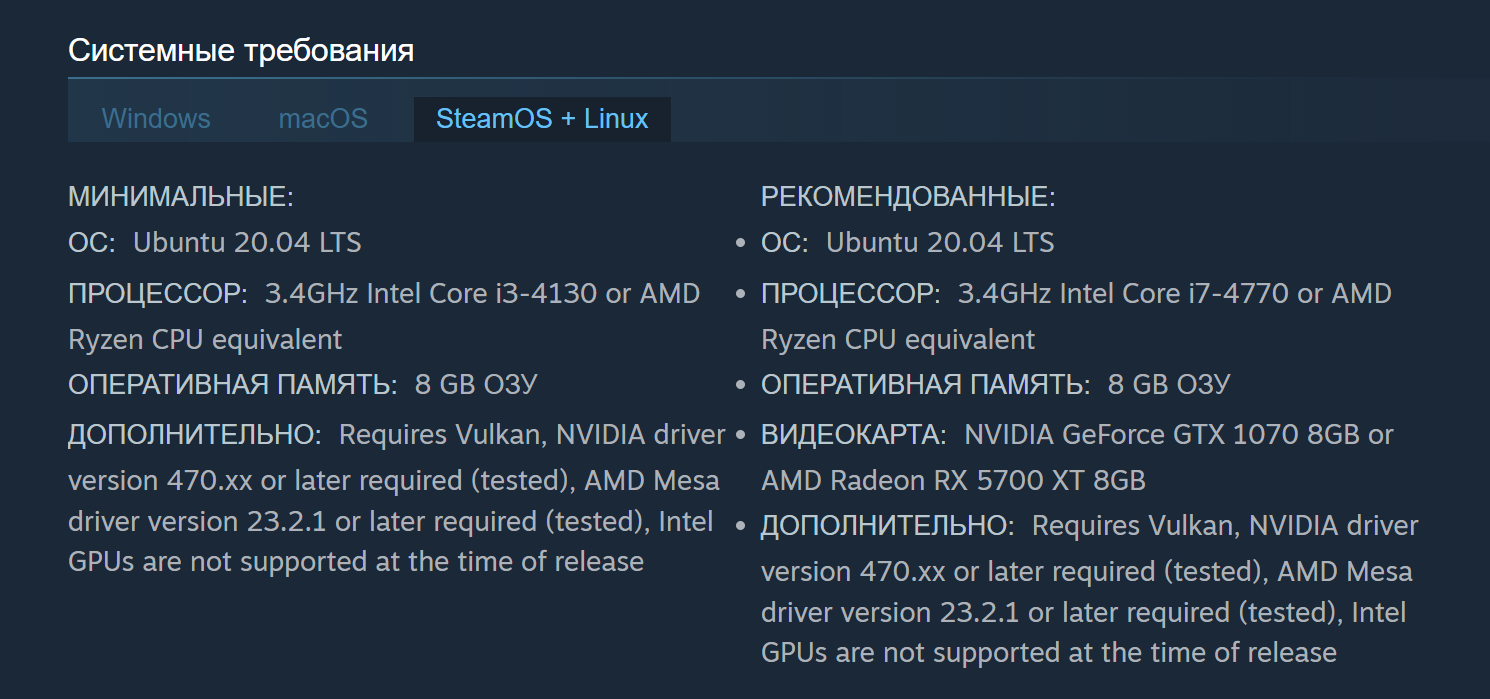Image resolution: width=1490 pixels, height=699 pixels.
Task: Click the ВИДЕОКАРТА label
Action: pos(854,435)
